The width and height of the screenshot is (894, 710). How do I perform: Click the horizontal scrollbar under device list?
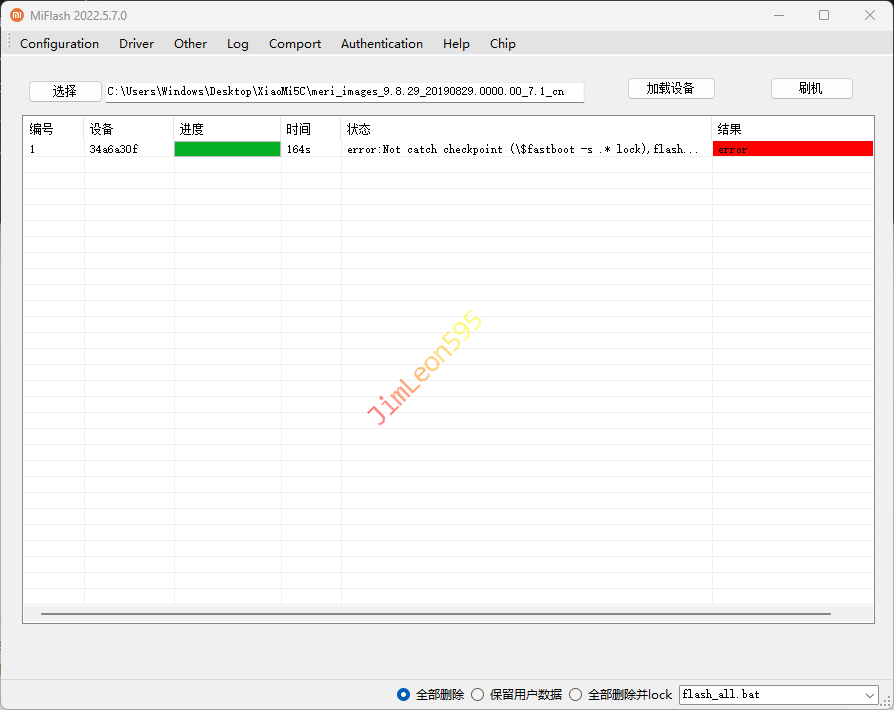pyautogui.click(x=436, y=613)
